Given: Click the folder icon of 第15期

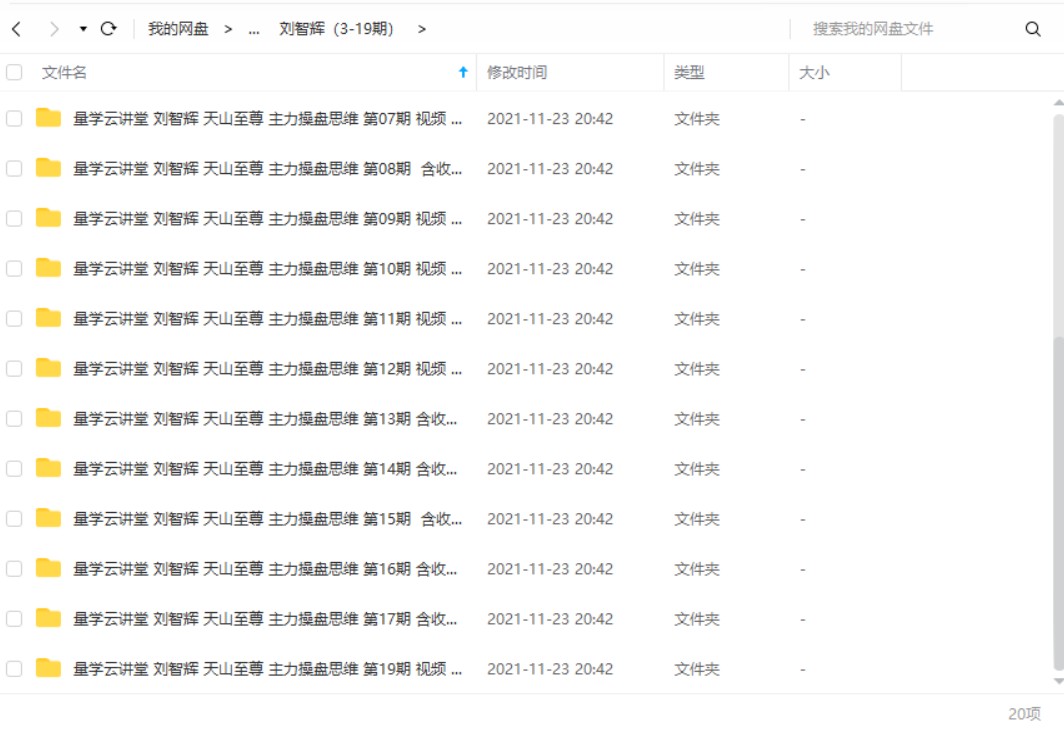Looking at the screenshot, I should click(48, 518).
